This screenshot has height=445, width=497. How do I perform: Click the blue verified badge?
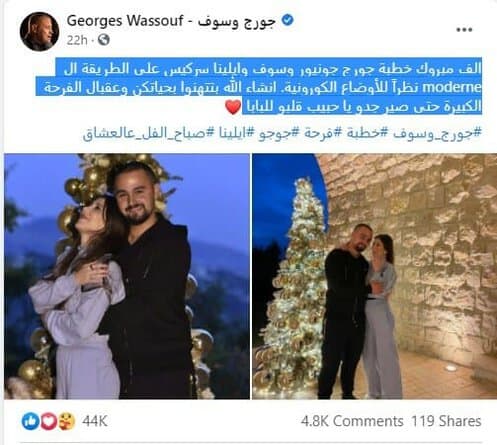click(x=287, y=20)
